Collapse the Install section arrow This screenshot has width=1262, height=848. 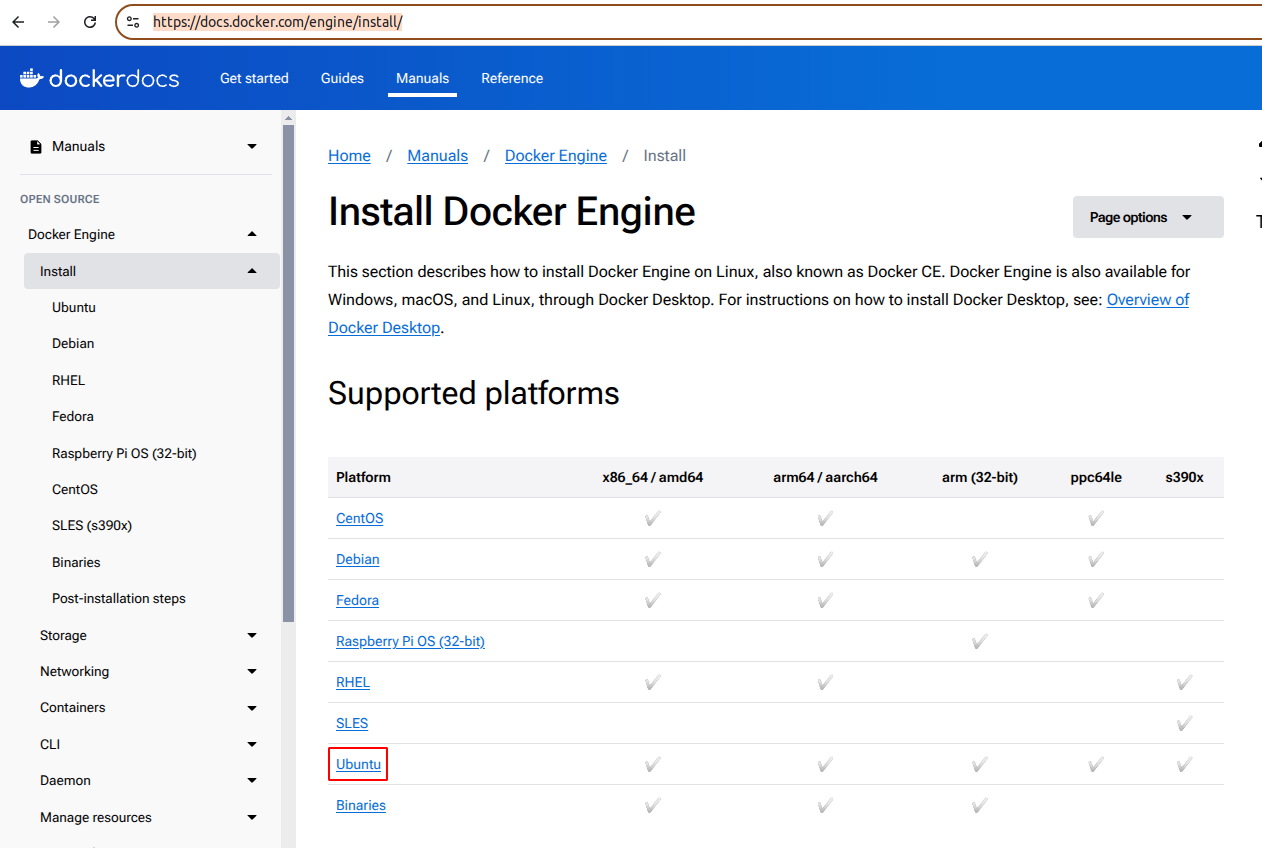pyautogui.click(x=252, y=271)
